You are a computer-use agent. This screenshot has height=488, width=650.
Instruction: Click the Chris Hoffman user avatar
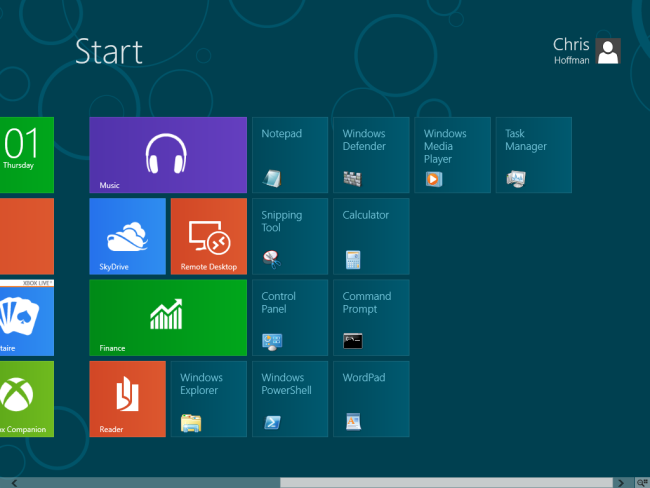(608, 51)
